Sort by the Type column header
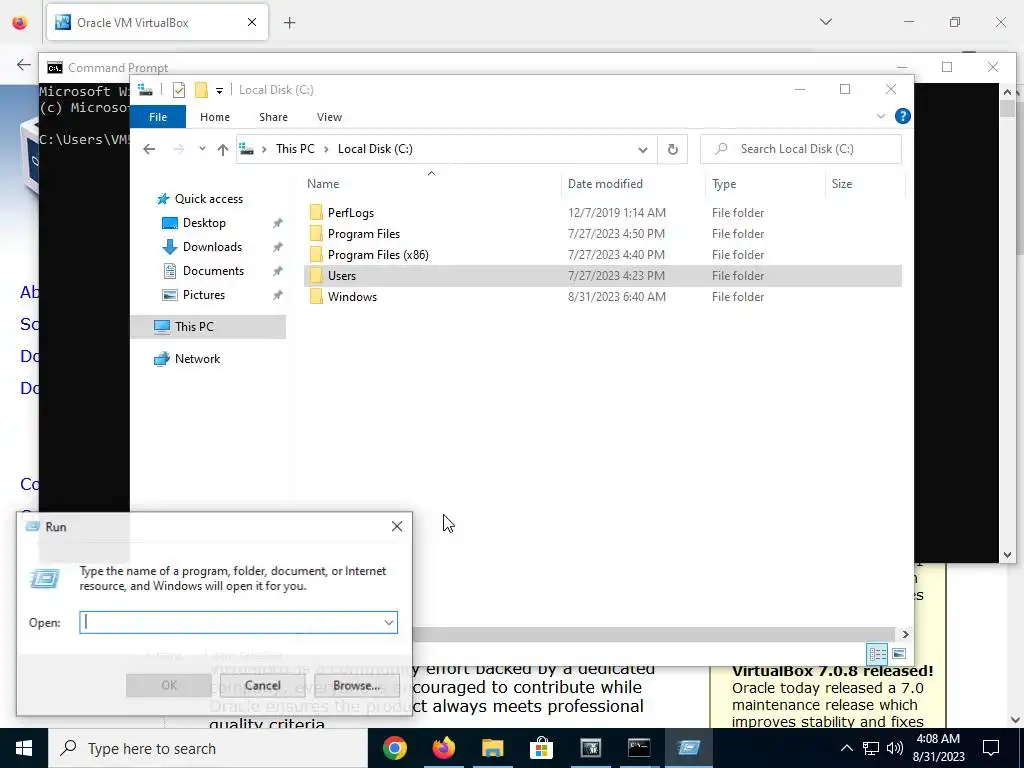This screenshot has width=1024, height=768. [765, 184]
